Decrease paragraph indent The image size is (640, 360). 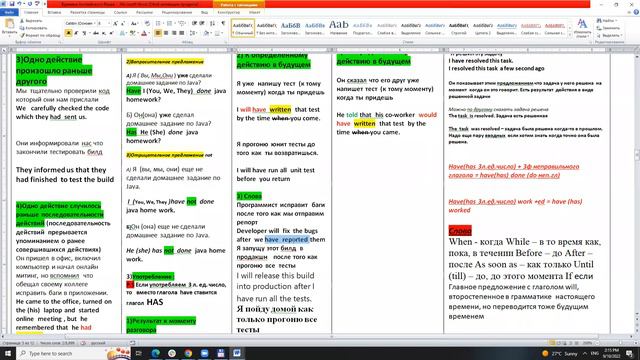tap(195, 24)
